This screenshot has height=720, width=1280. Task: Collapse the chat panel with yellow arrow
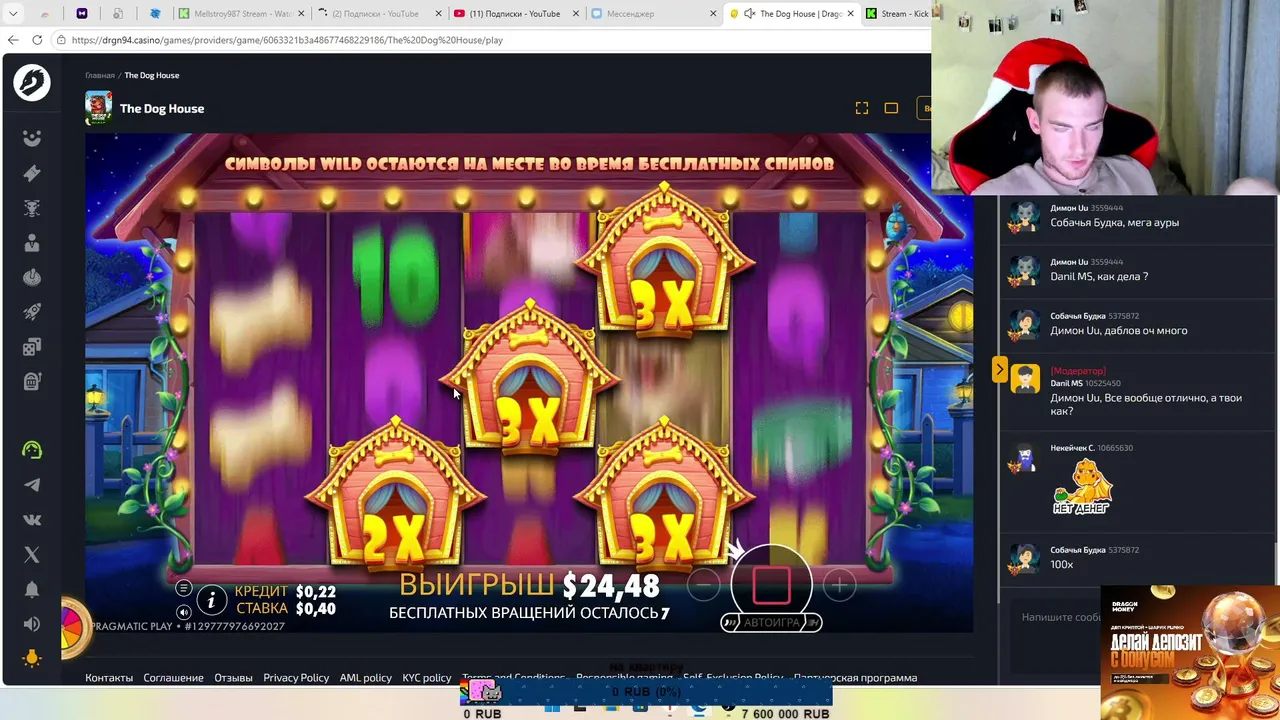click(999, 370)
